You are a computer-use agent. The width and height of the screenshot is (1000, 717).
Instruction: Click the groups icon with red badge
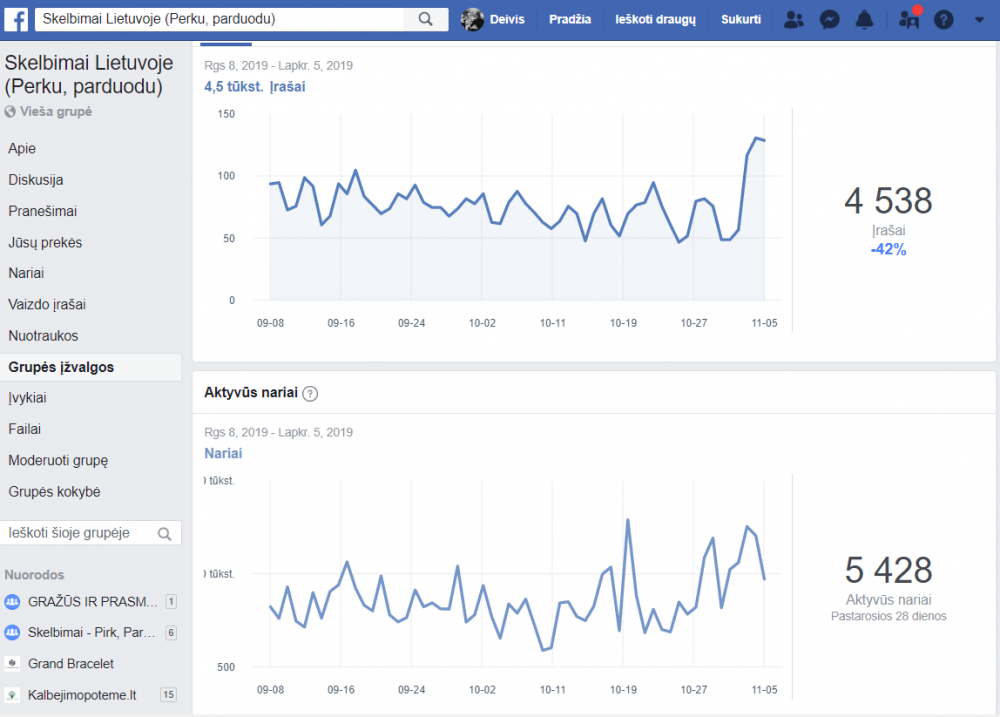pos(909,18)
